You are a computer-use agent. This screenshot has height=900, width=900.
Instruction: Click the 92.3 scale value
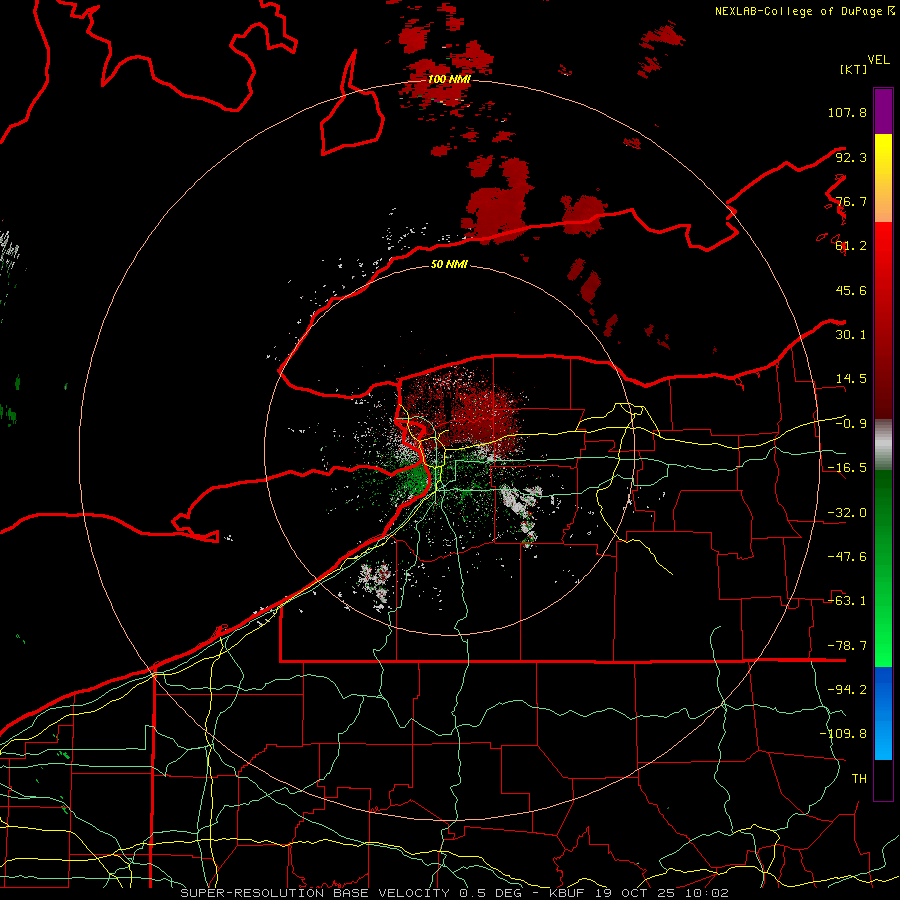851,157
